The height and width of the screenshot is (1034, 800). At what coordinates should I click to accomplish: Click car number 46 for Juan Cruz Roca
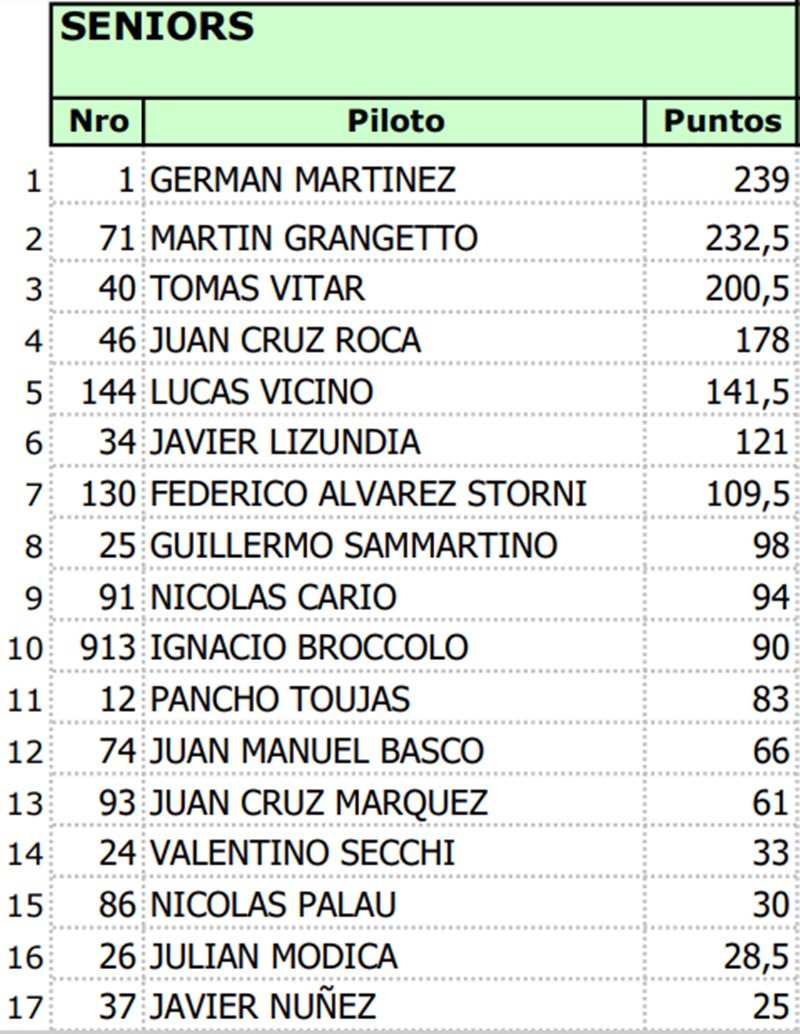click(x=117, y=340)
